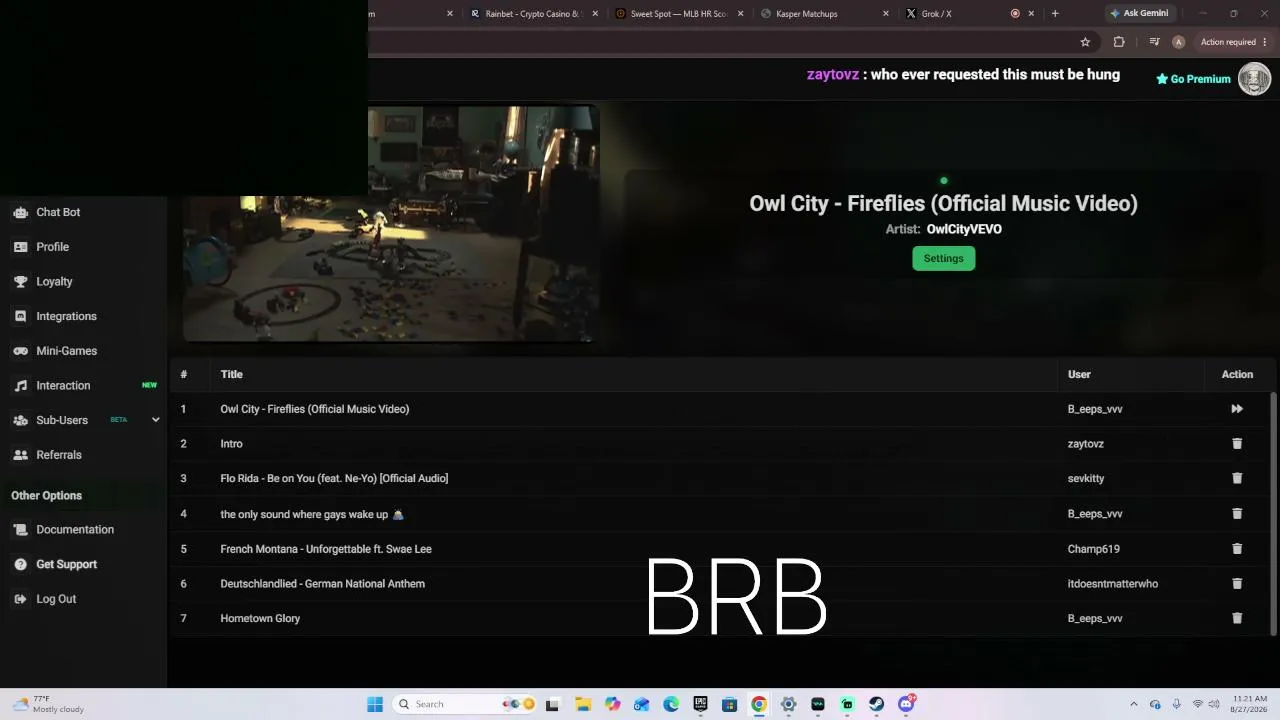Open Windows Settings gear from the taskbar
The width and height of the screenshot is (1280, 720).
tap(788, 704)
